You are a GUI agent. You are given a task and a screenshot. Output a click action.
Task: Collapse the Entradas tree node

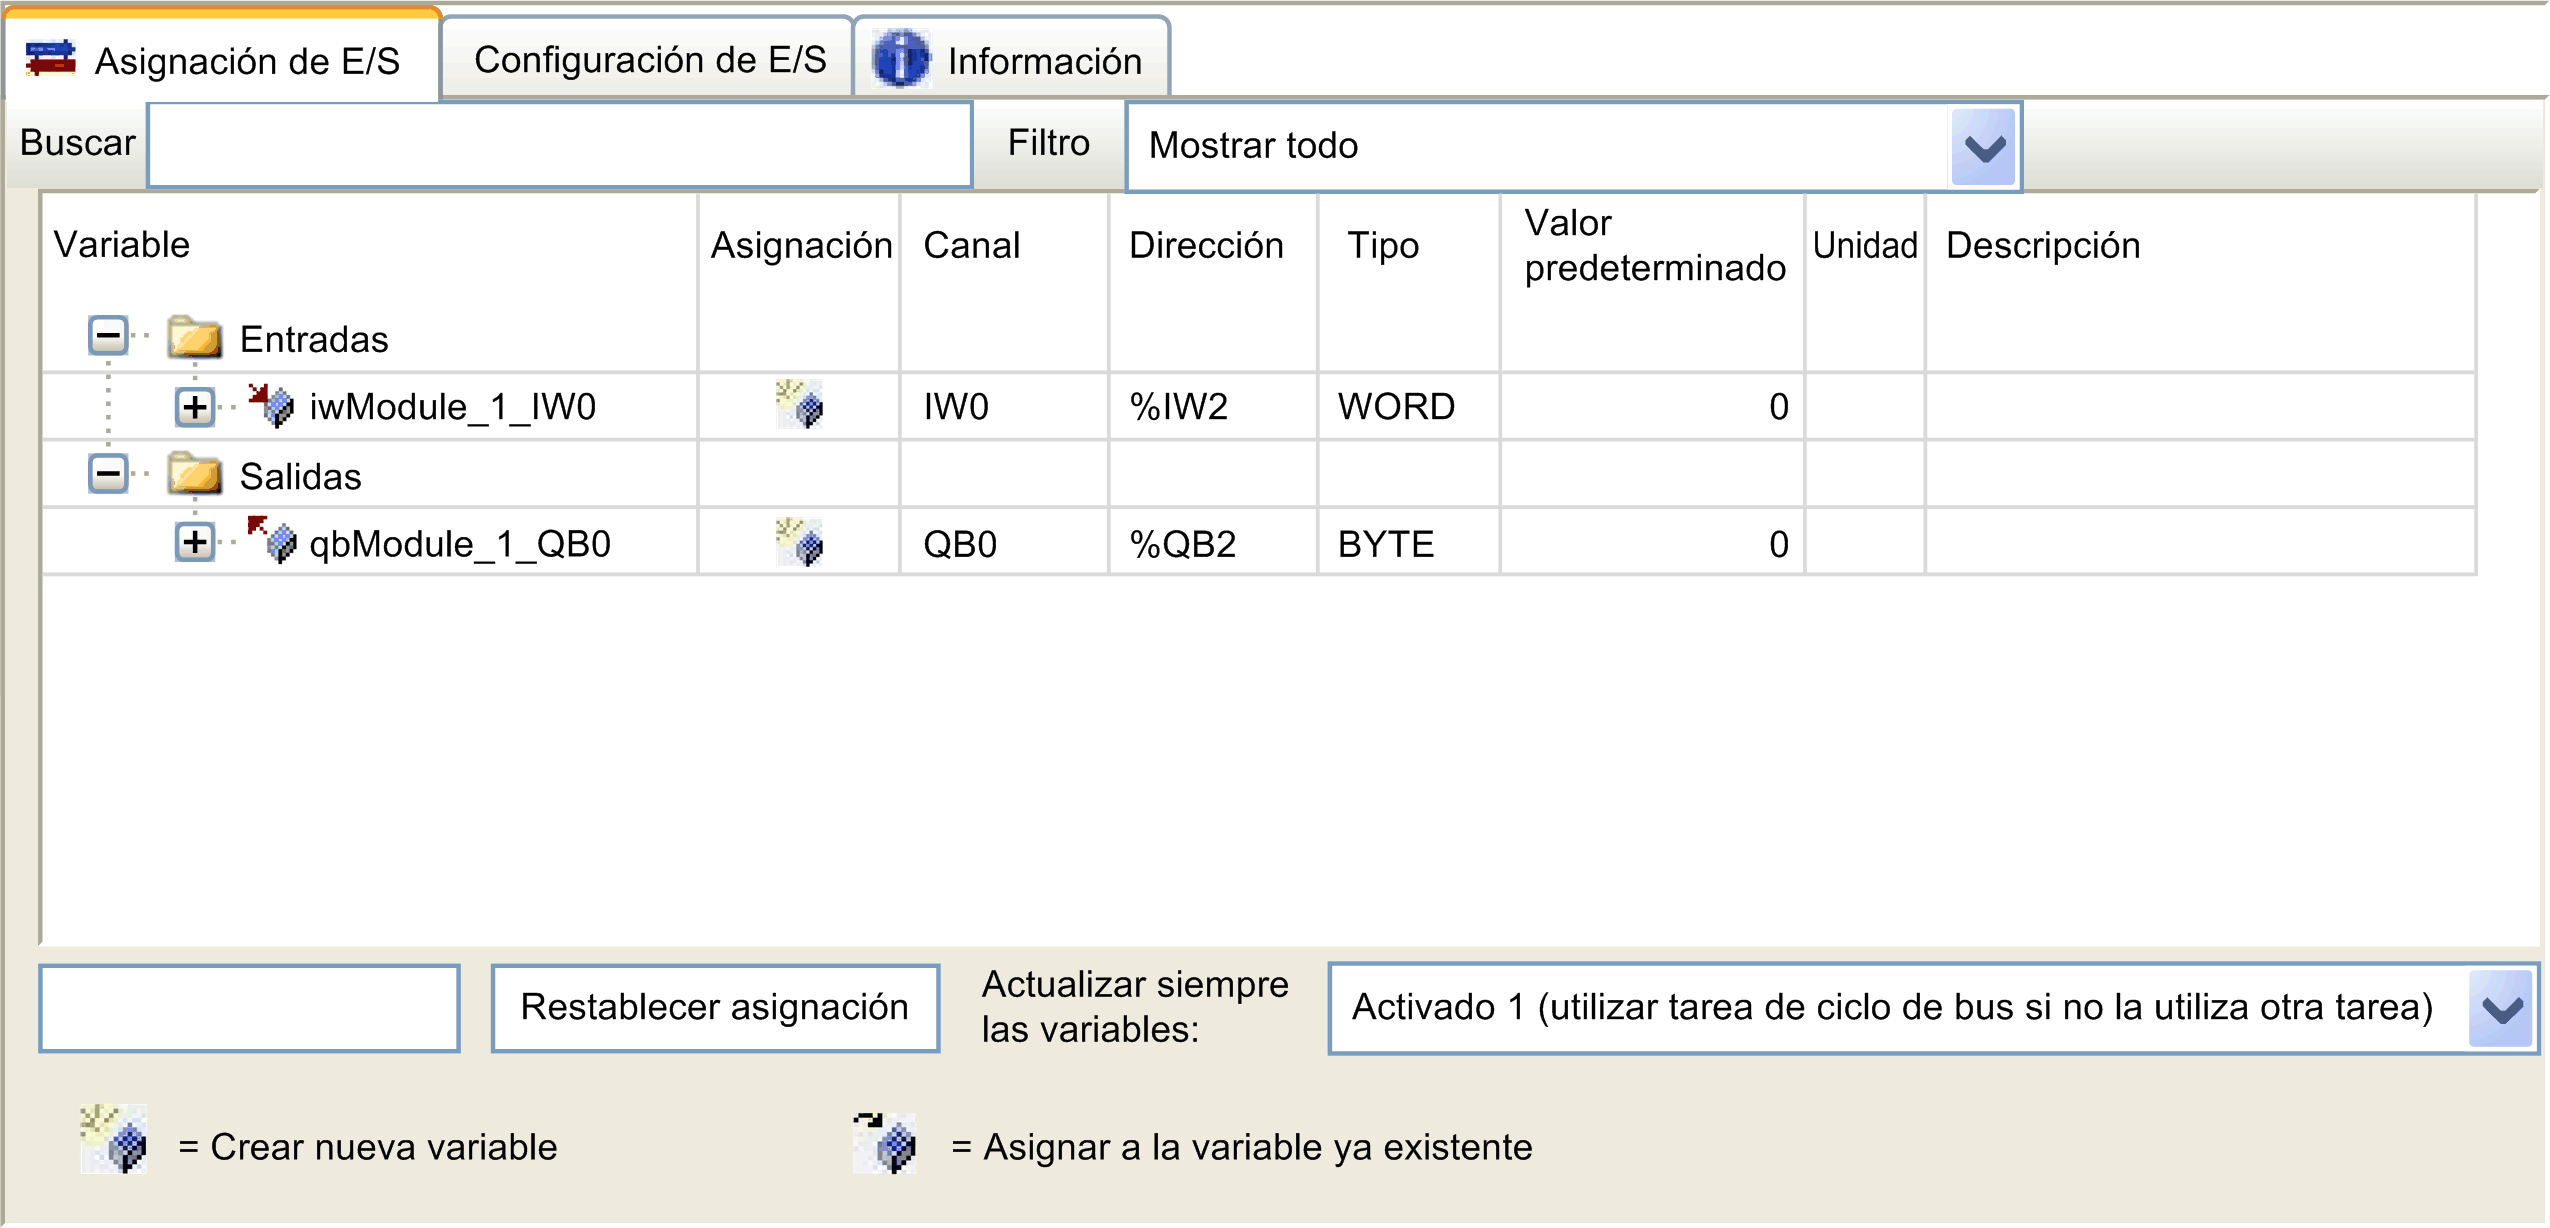108,336
